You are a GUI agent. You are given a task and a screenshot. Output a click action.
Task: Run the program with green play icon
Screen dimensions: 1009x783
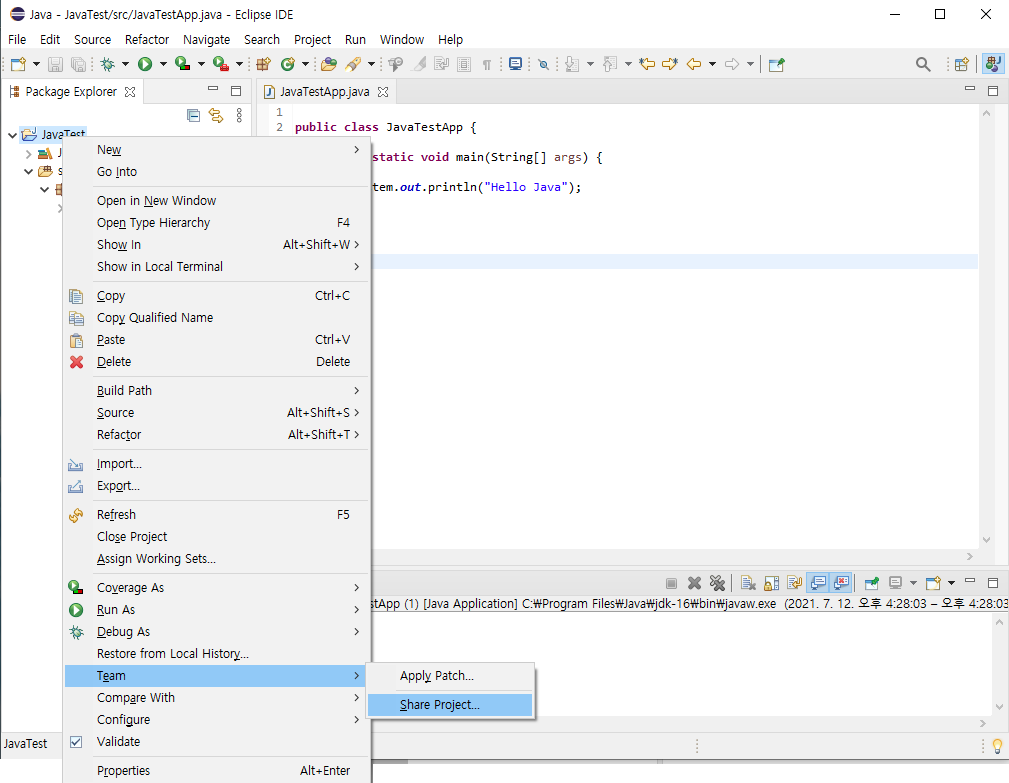click(145, 64)
